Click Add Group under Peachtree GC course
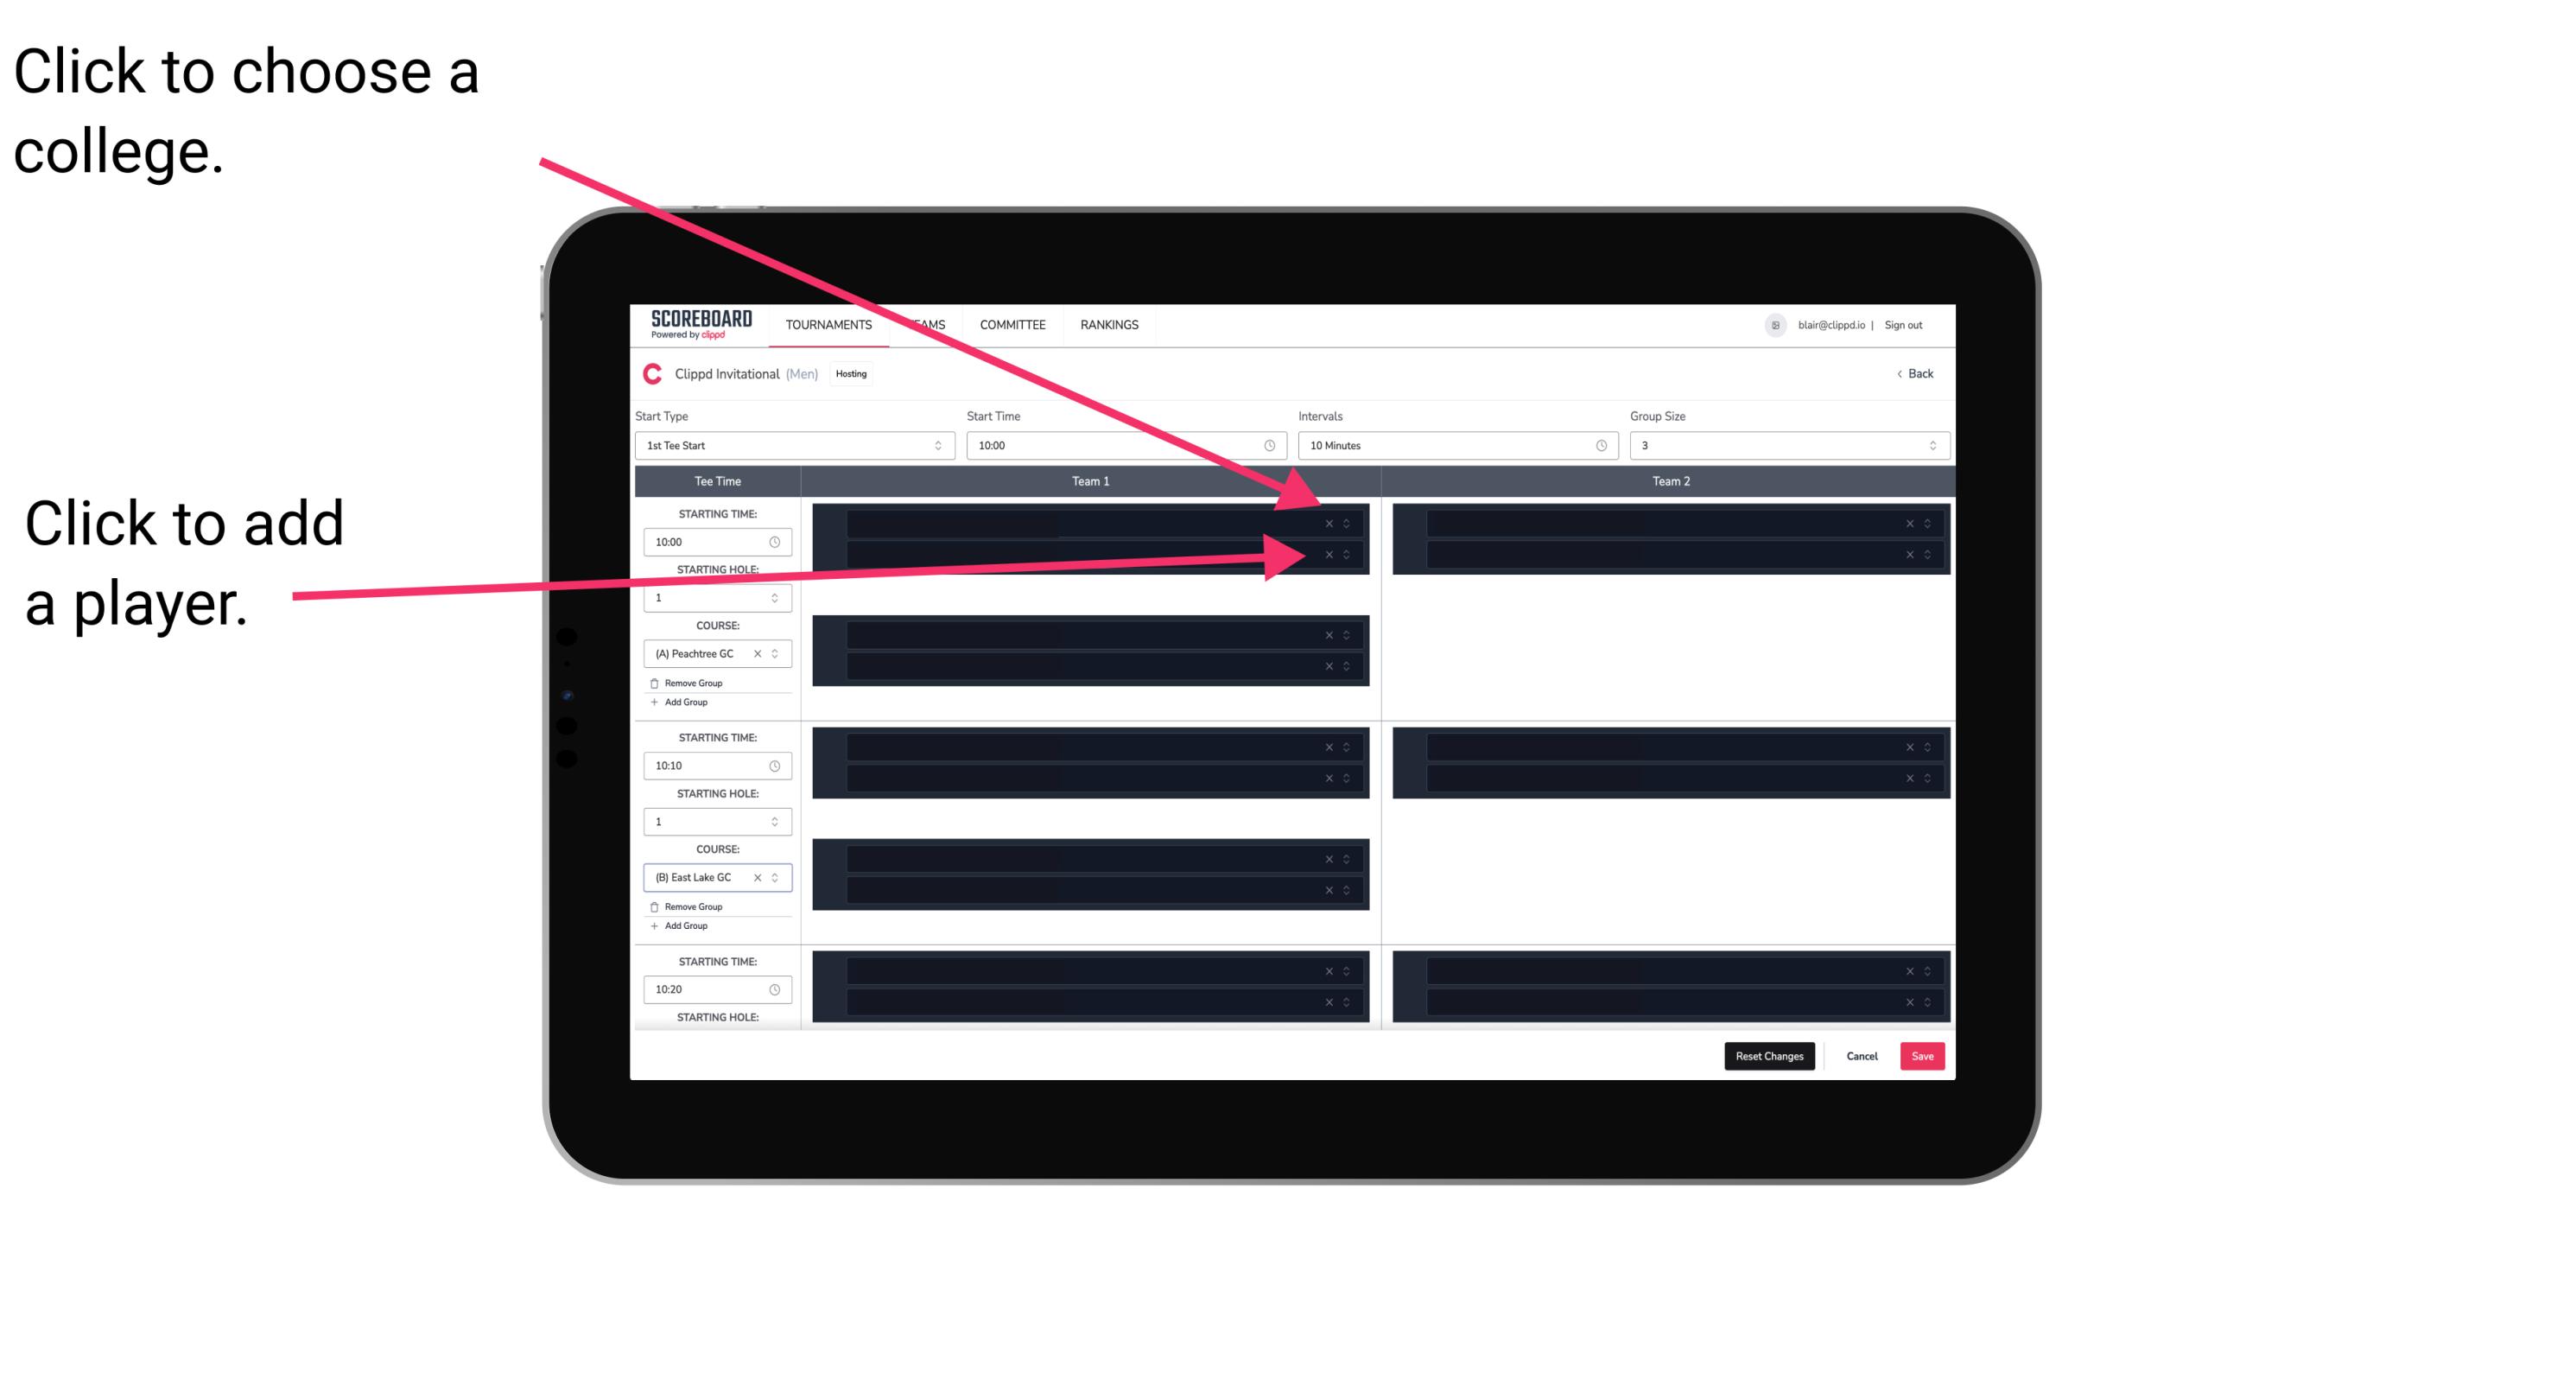This screenshot has width=2576, height=1386. [686, 702]
